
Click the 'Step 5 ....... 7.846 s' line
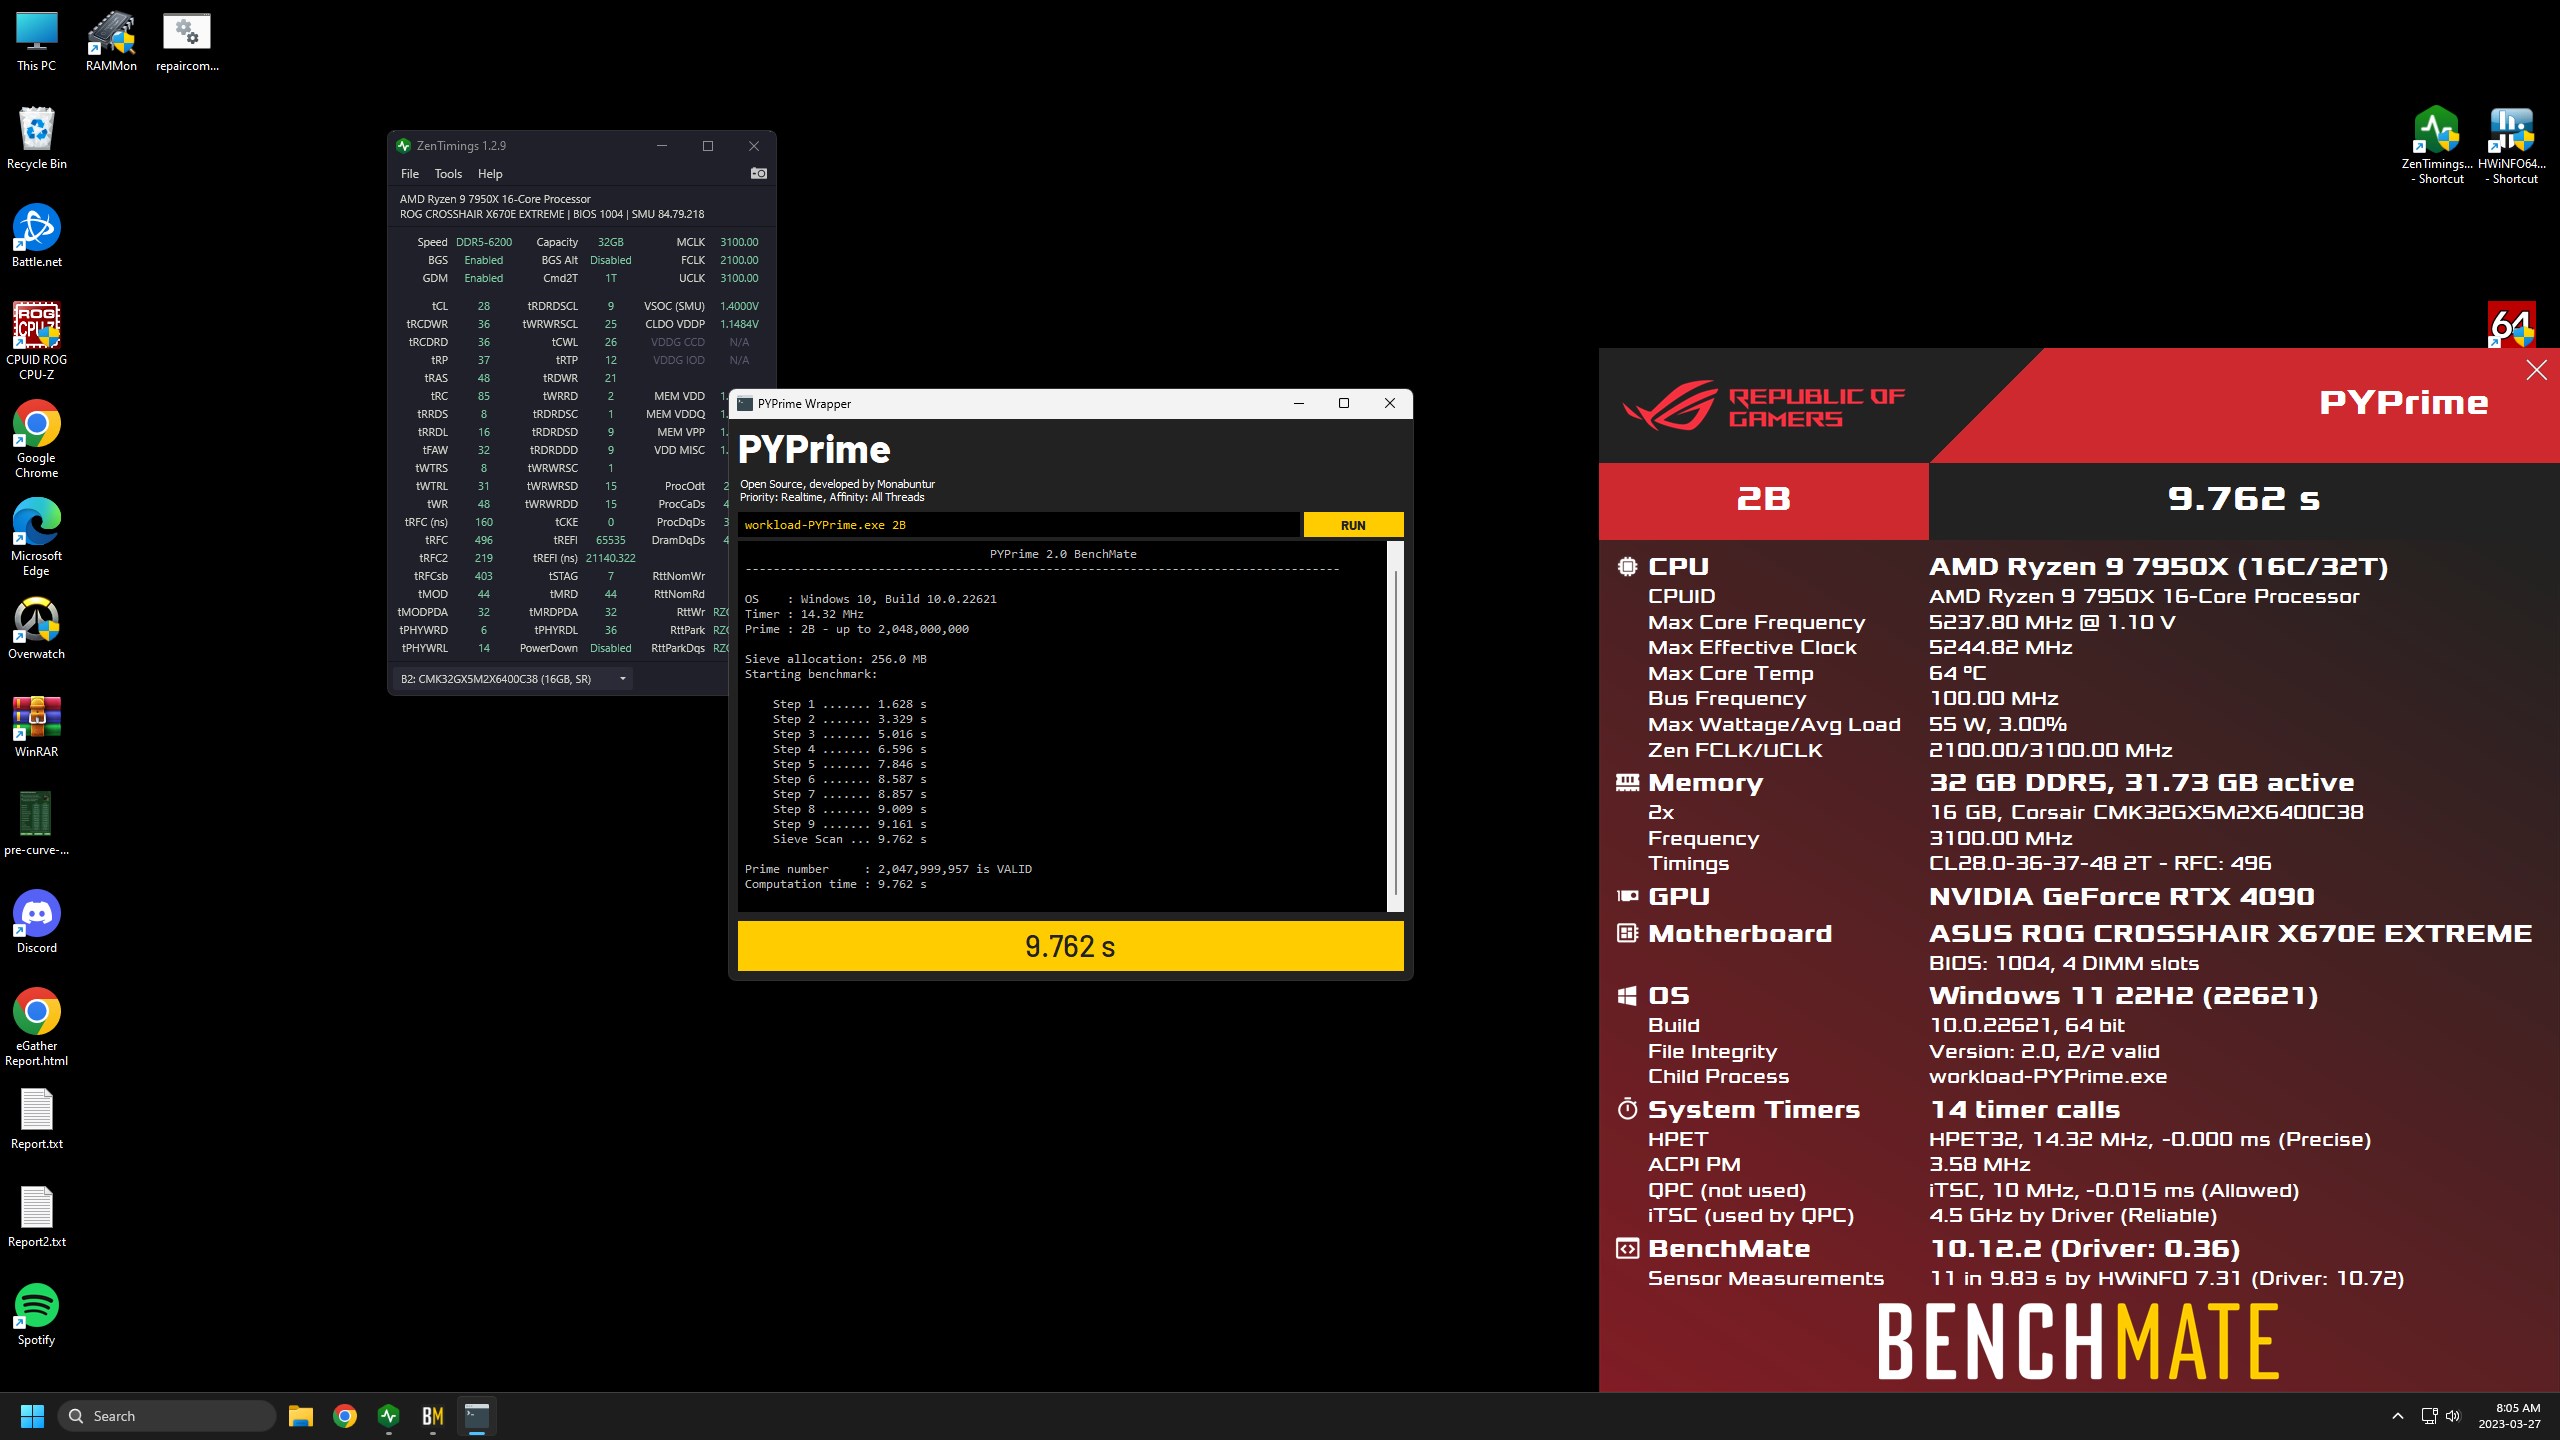[x=849, y=764]
